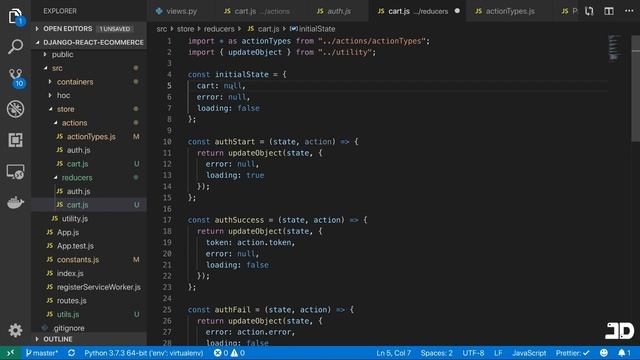Open the Manage gear menu
640x360 pixels.
16,330
